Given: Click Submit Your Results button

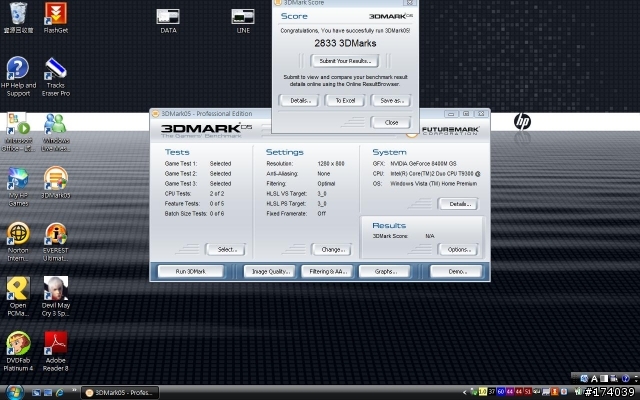Looking at the screenshot, I should point(345,61).
